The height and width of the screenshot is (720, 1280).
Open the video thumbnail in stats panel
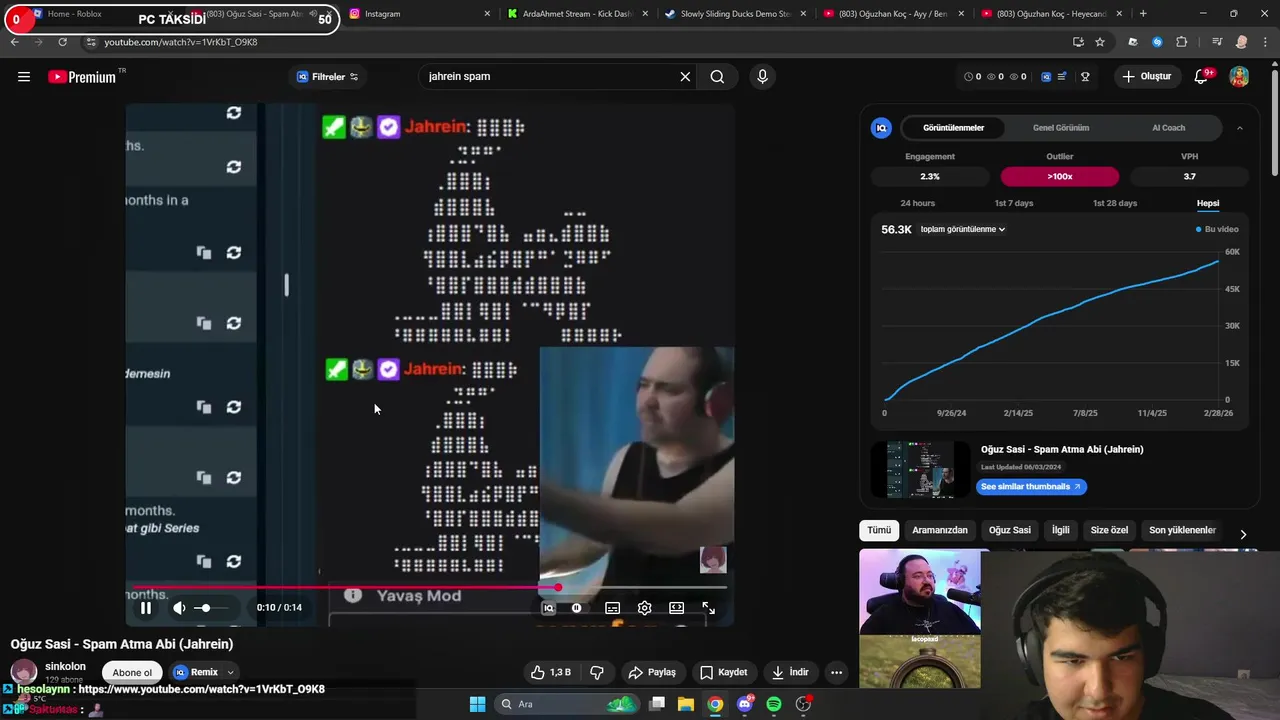click(920, 469)
